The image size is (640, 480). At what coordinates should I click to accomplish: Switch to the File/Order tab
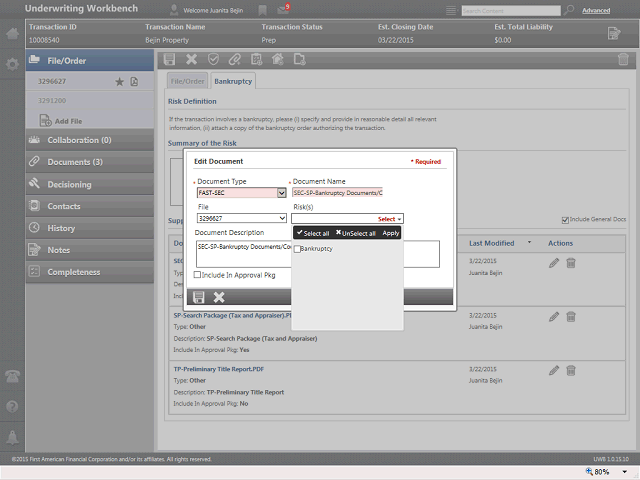pos(187,81)
